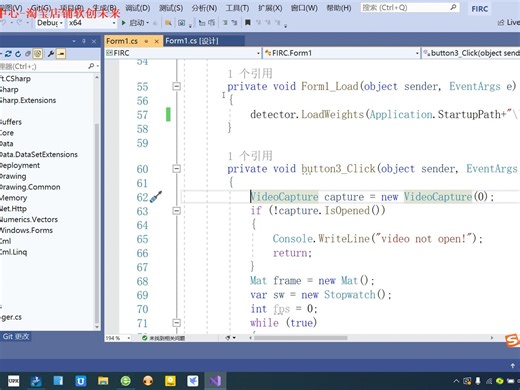Click the sync icon in Solution Explorer toolbar
Image resolution: width=520 pixels, height=390 pixels.
coord(8,54)
